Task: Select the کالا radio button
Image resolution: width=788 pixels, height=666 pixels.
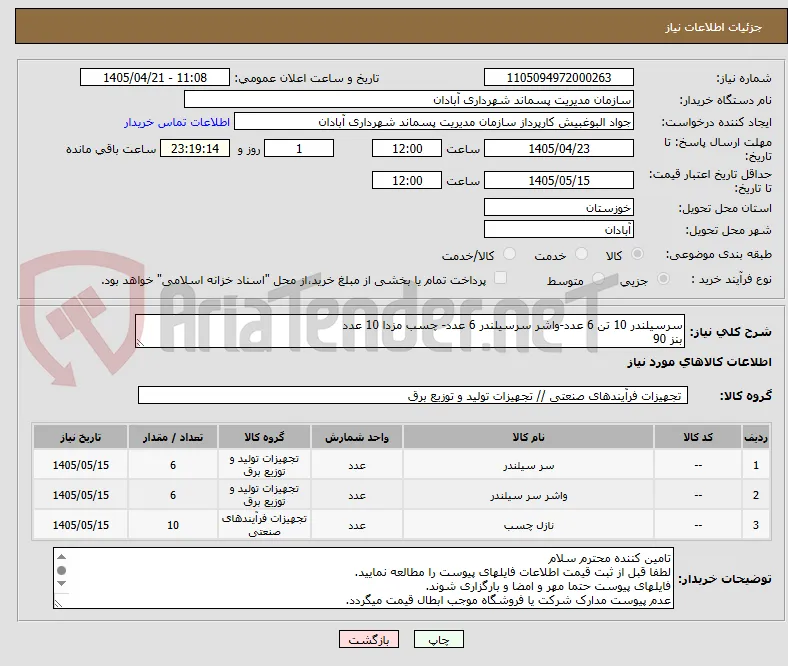Action: (637, 254)
